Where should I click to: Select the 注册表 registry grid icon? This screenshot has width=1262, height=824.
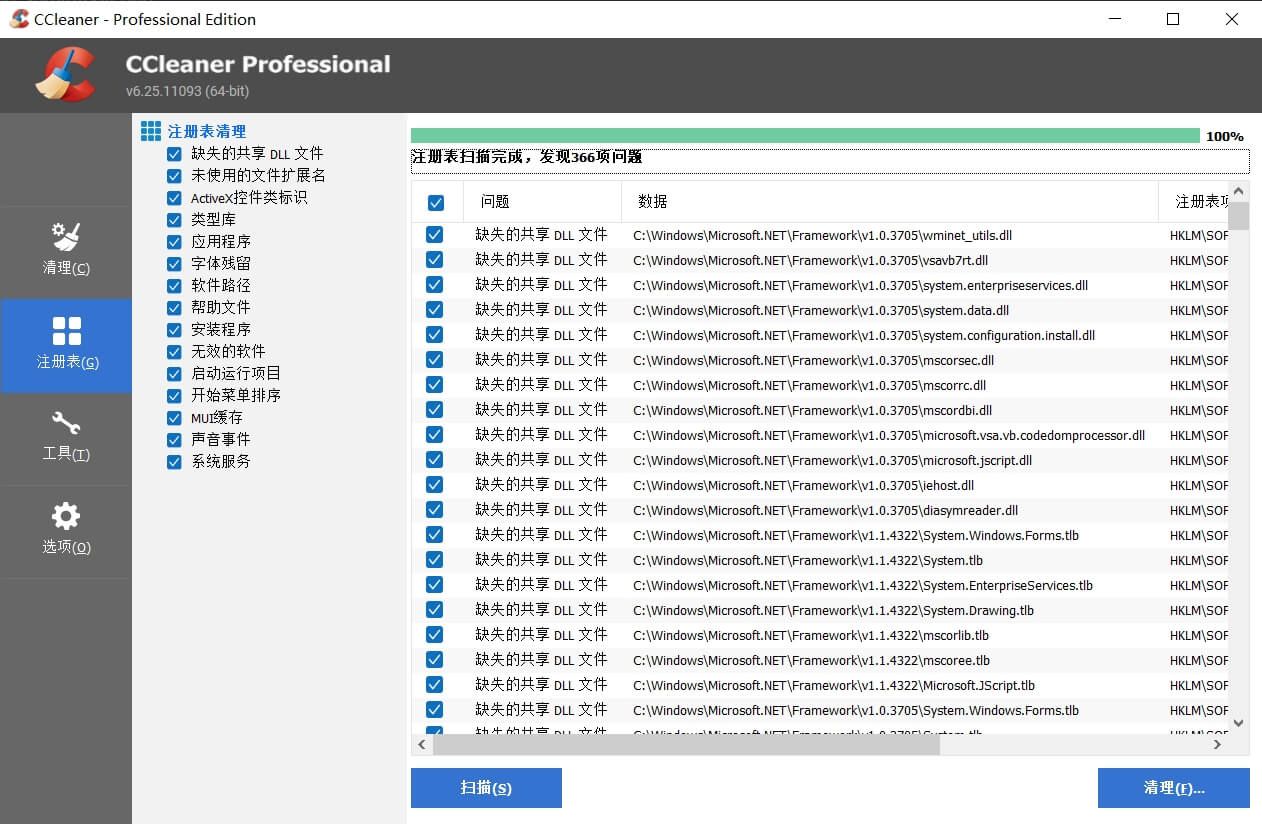click(x=66, y=331)
